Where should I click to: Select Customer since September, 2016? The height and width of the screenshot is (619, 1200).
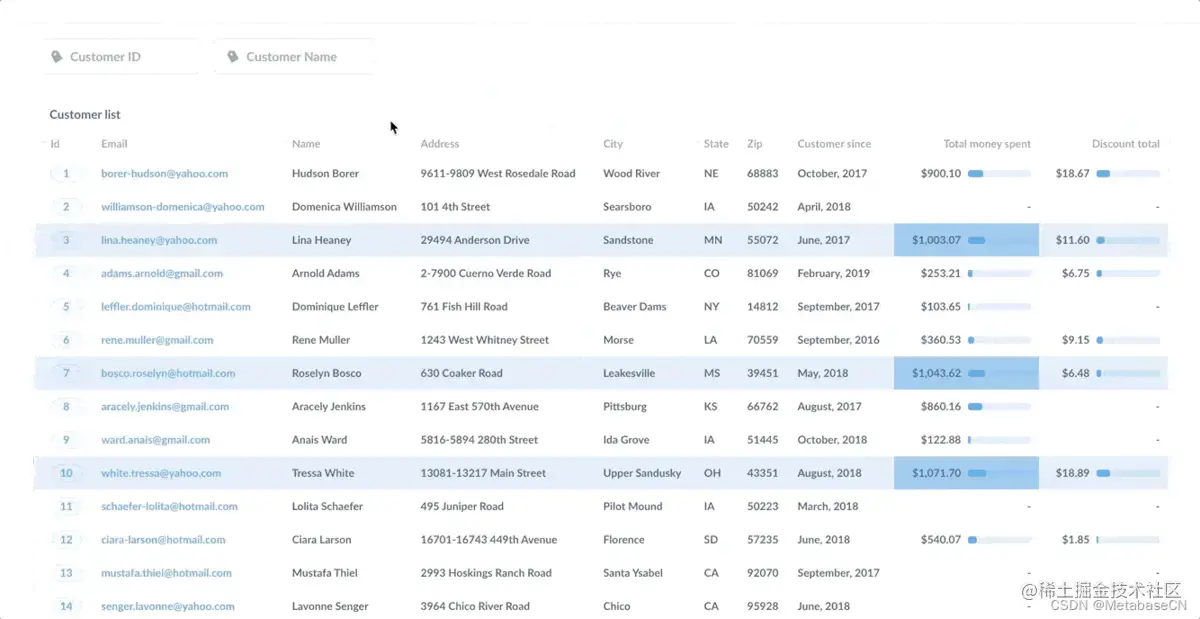[x=838, y=340]
